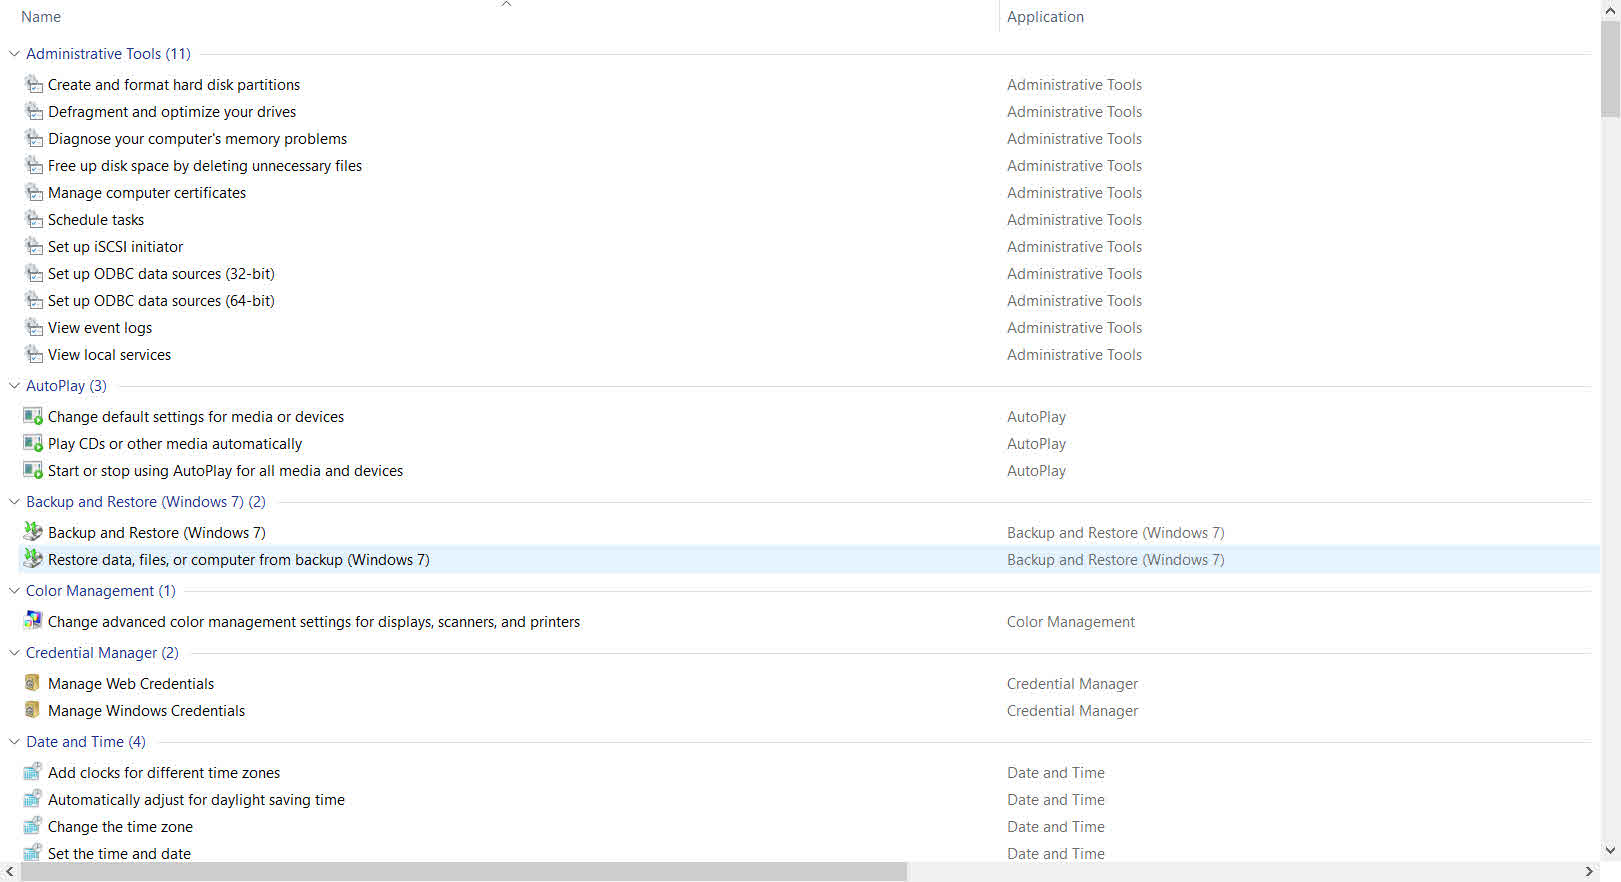Select the AutoPlay (3) group header
The width and height of the screenshot is (1621, 882).
click(x=66, y=386)
